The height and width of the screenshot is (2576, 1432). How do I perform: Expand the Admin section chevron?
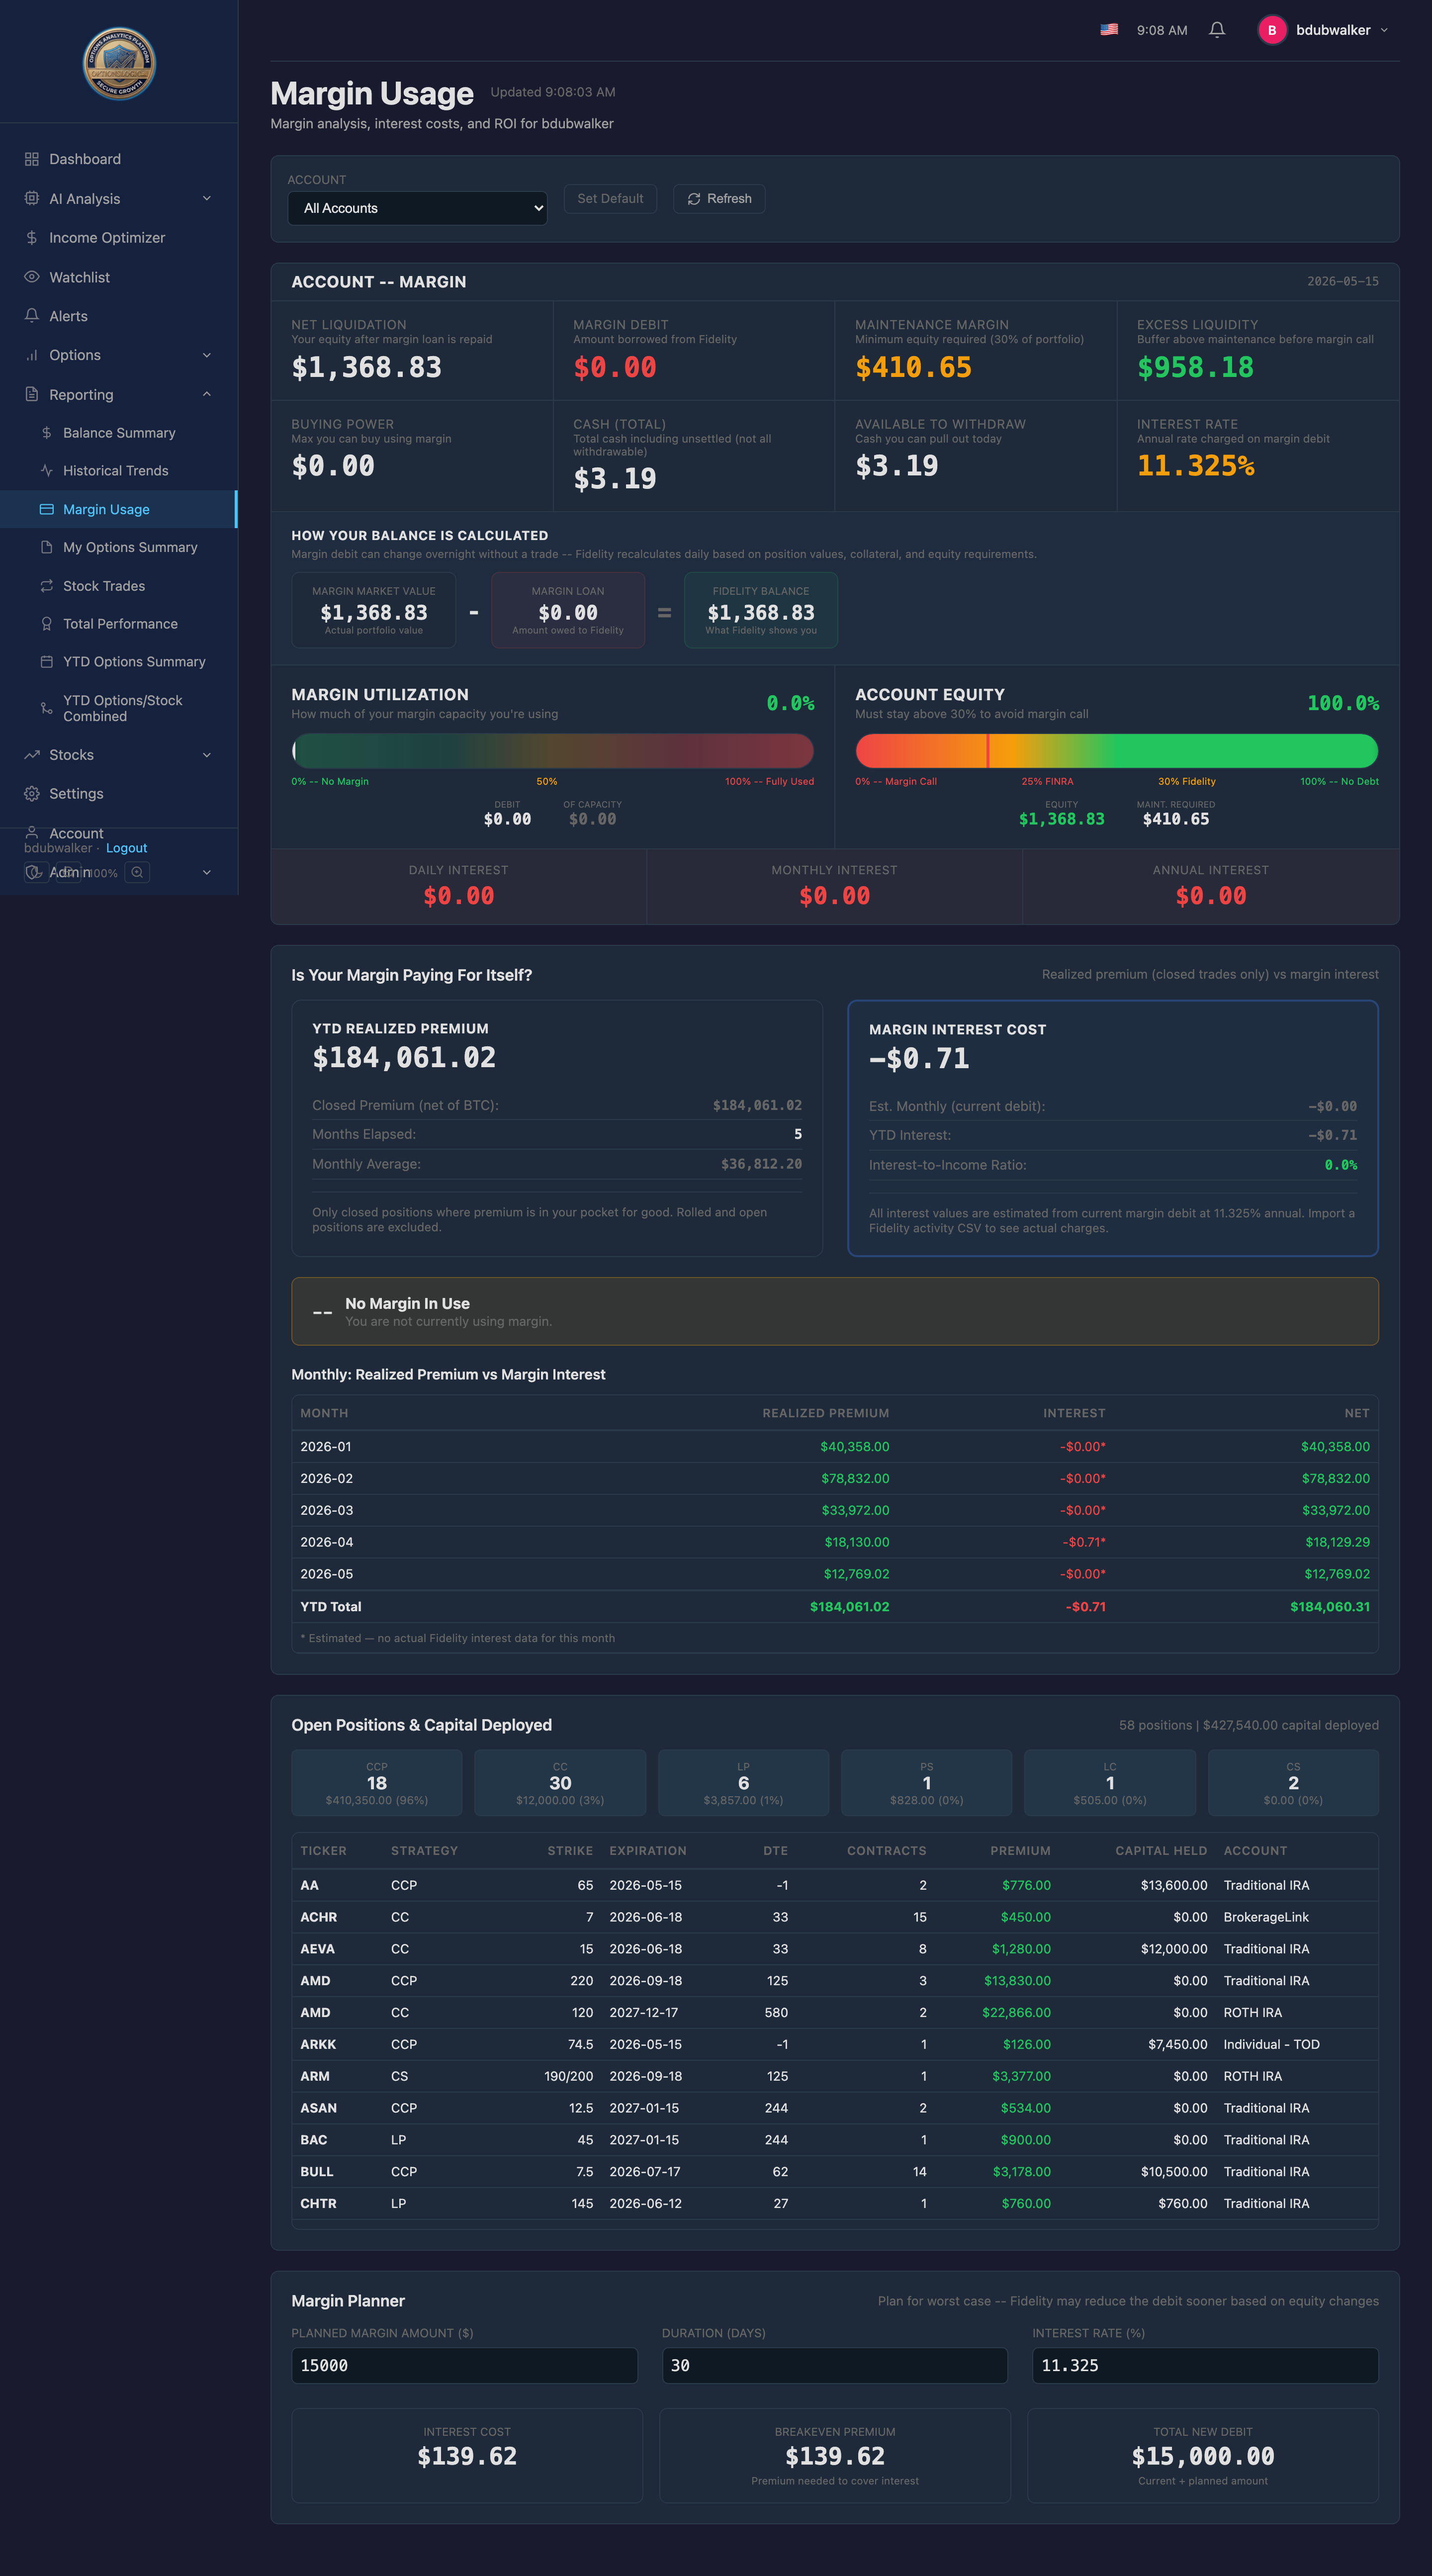207,872
